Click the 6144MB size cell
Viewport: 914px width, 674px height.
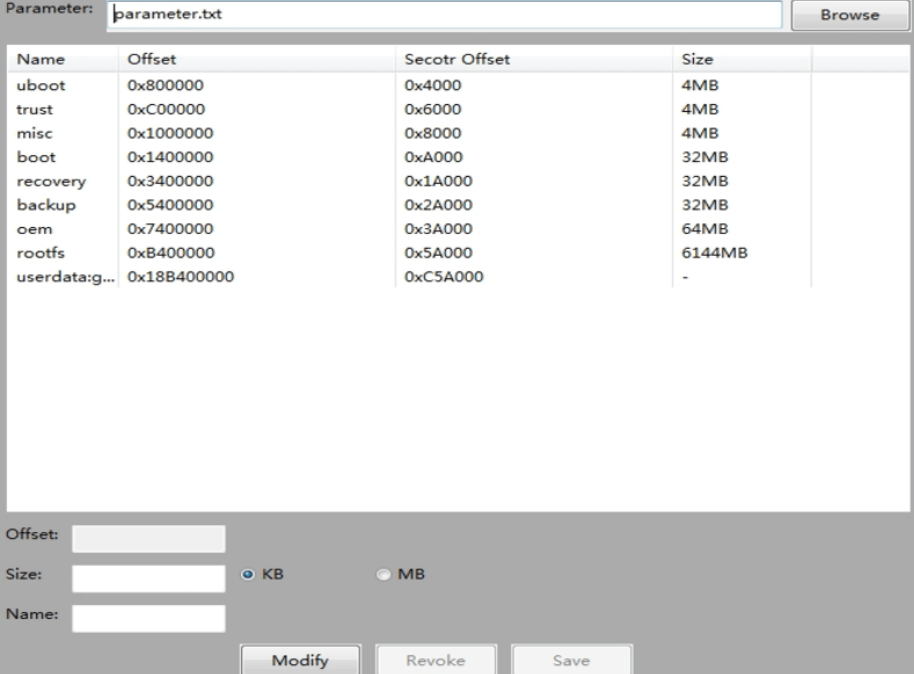point(715,252)
